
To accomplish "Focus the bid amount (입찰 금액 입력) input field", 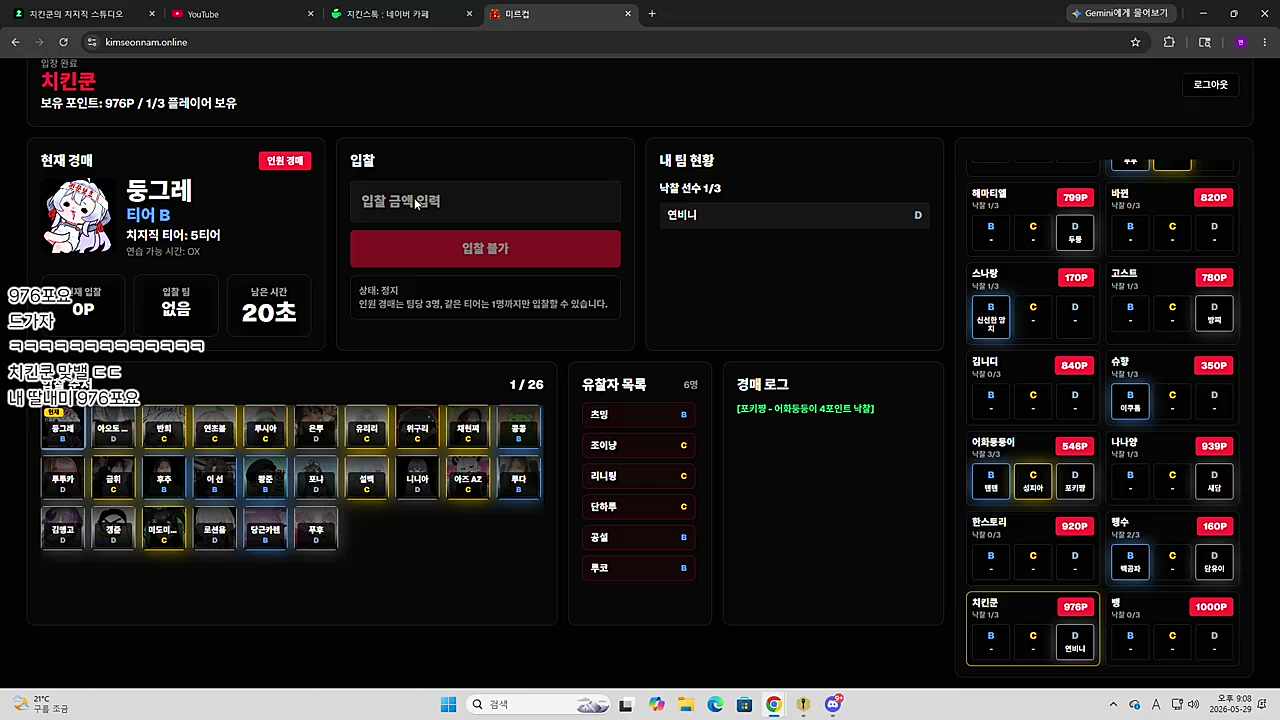I will click(x=485, y=201).
